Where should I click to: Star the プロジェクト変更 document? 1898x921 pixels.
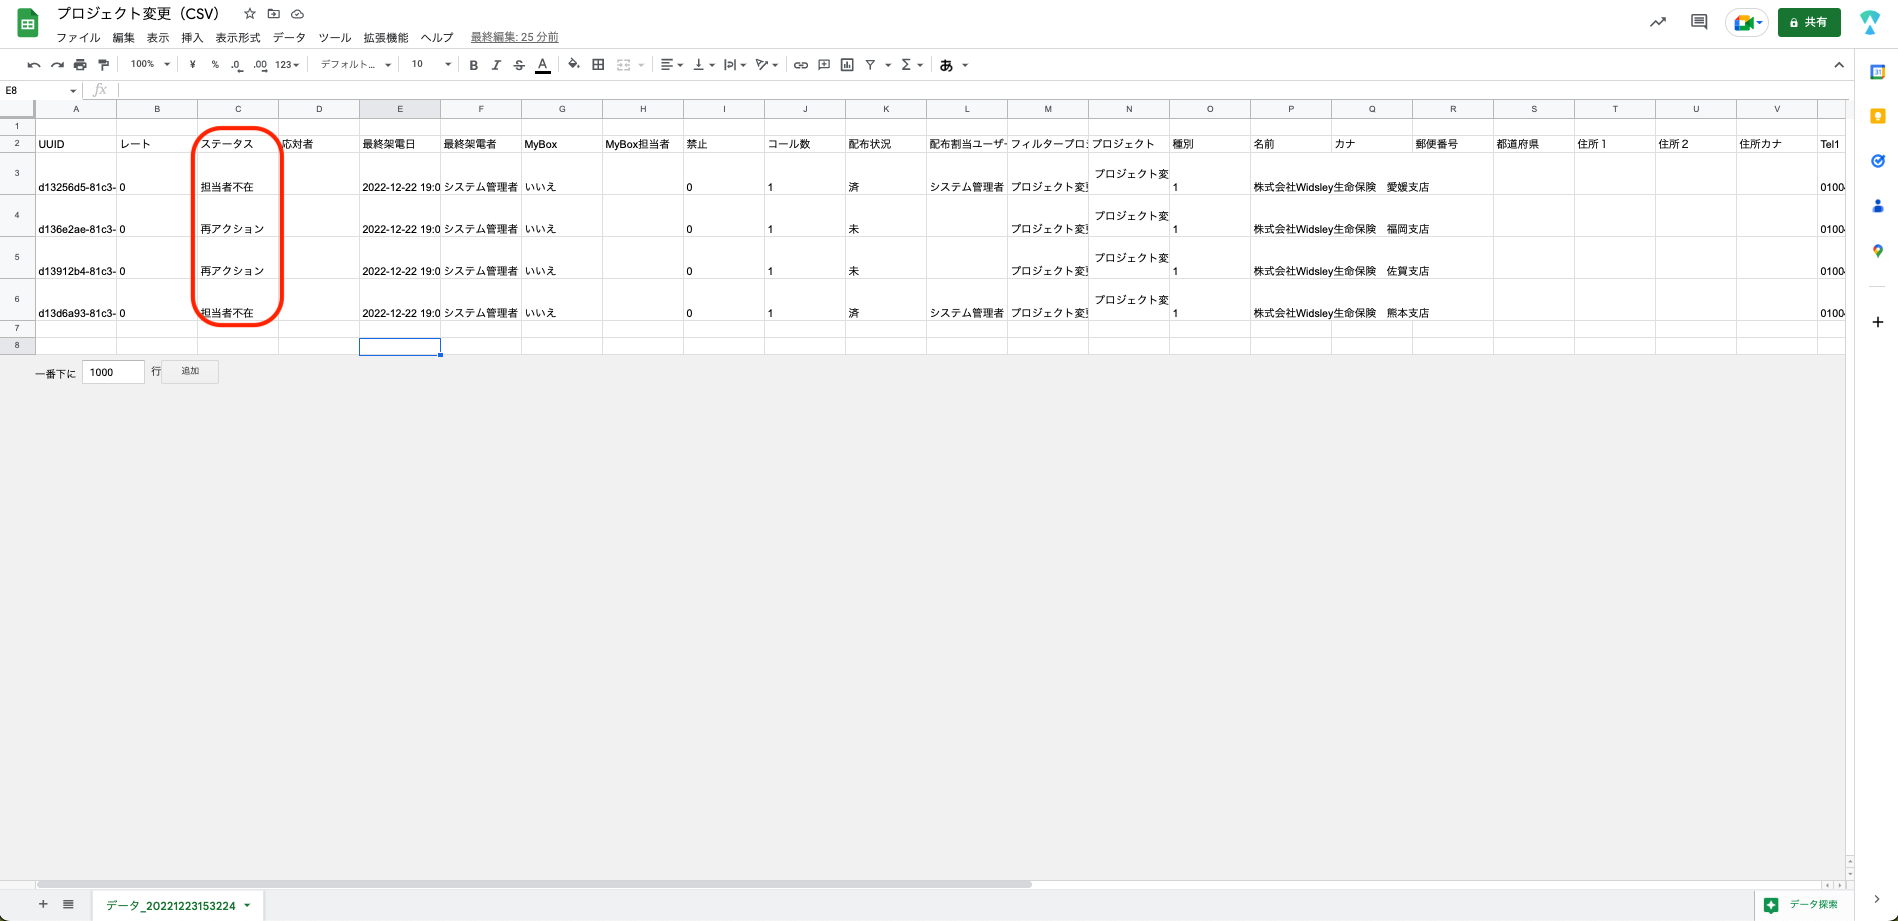[x=250, y=14]
